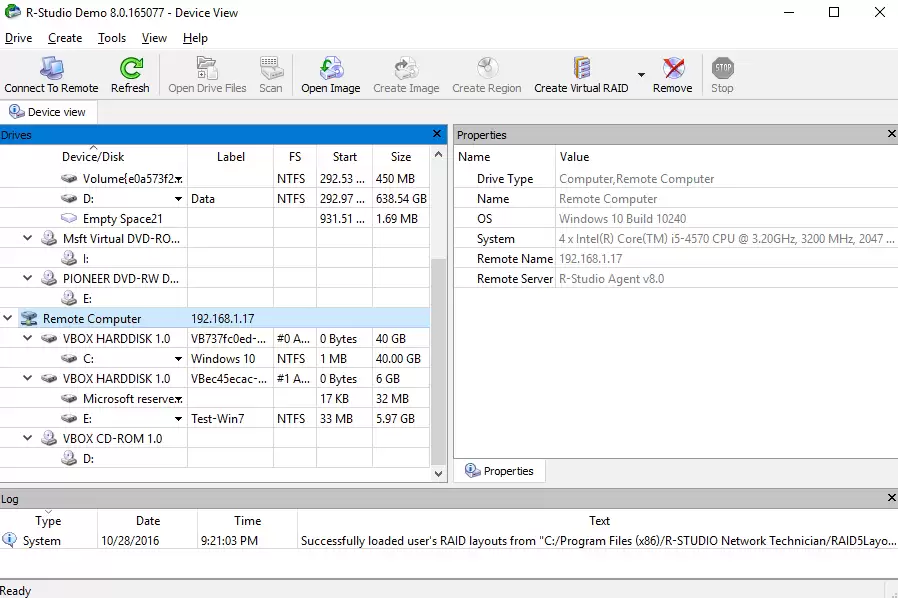Switch to the Device view tab

click(48, 112)
